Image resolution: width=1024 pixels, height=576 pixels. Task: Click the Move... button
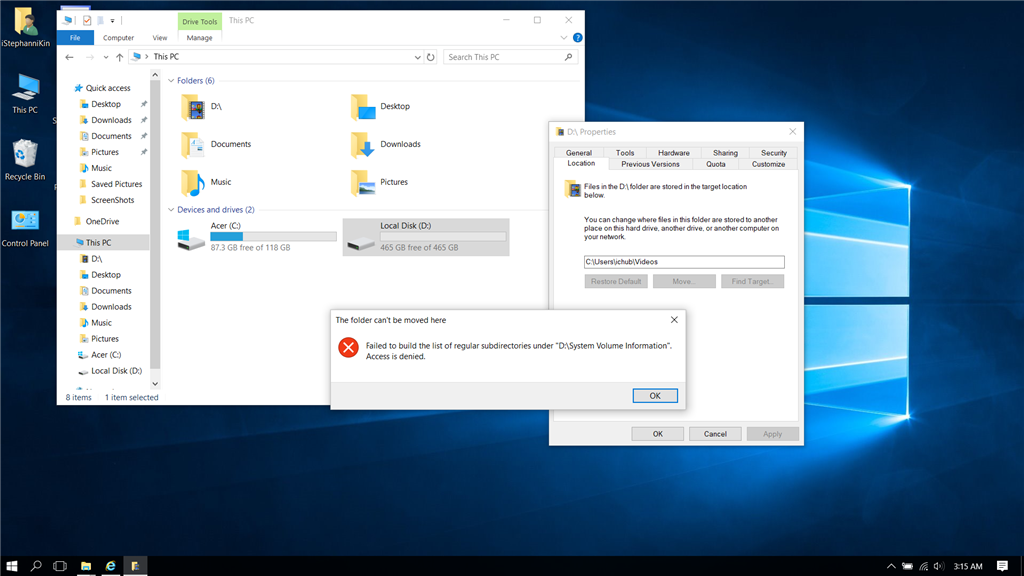point(684,281)
